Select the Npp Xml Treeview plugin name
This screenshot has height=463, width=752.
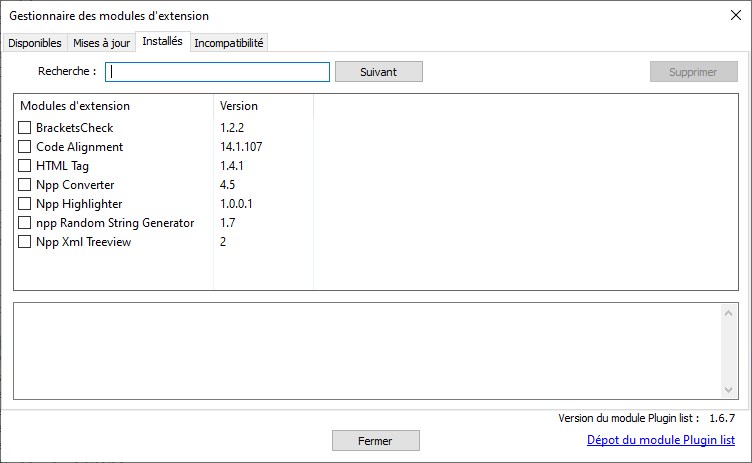point(83,242)
